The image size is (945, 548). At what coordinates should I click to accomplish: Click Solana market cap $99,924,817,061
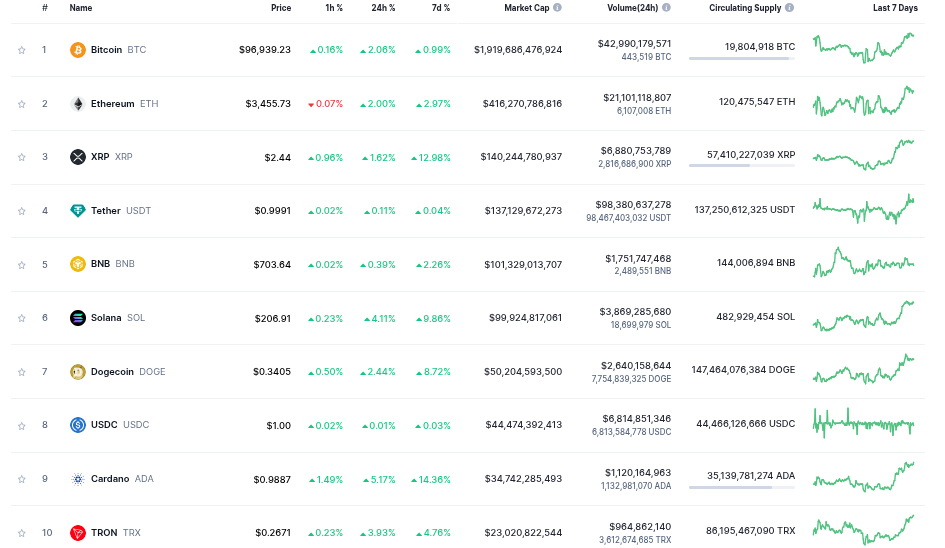[526, 318]
